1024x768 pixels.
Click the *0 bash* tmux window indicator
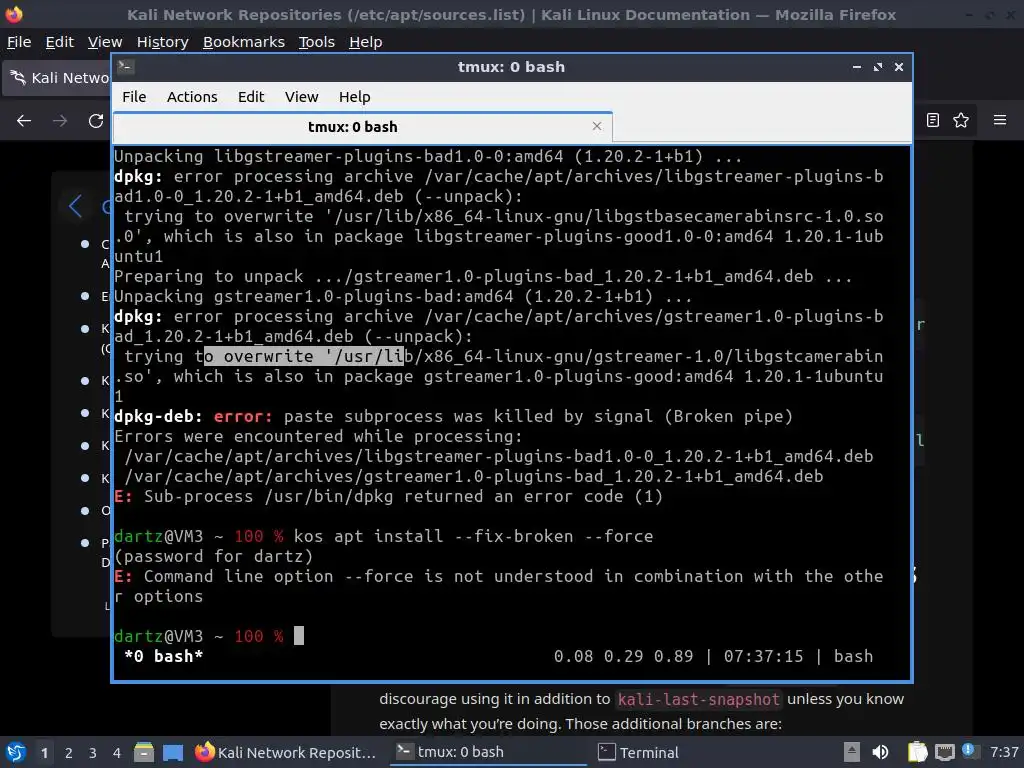coord(163,656)
